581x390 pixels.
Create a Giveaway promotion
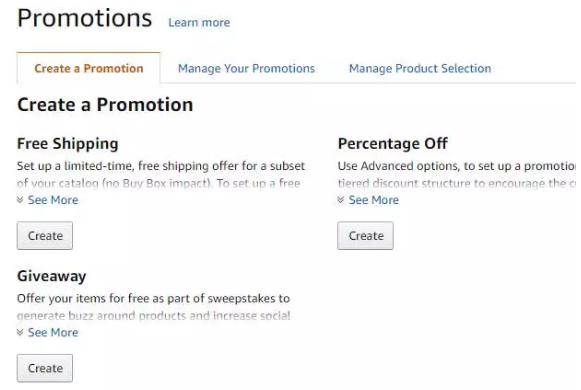pyautogui.click(x=45, y=369)
